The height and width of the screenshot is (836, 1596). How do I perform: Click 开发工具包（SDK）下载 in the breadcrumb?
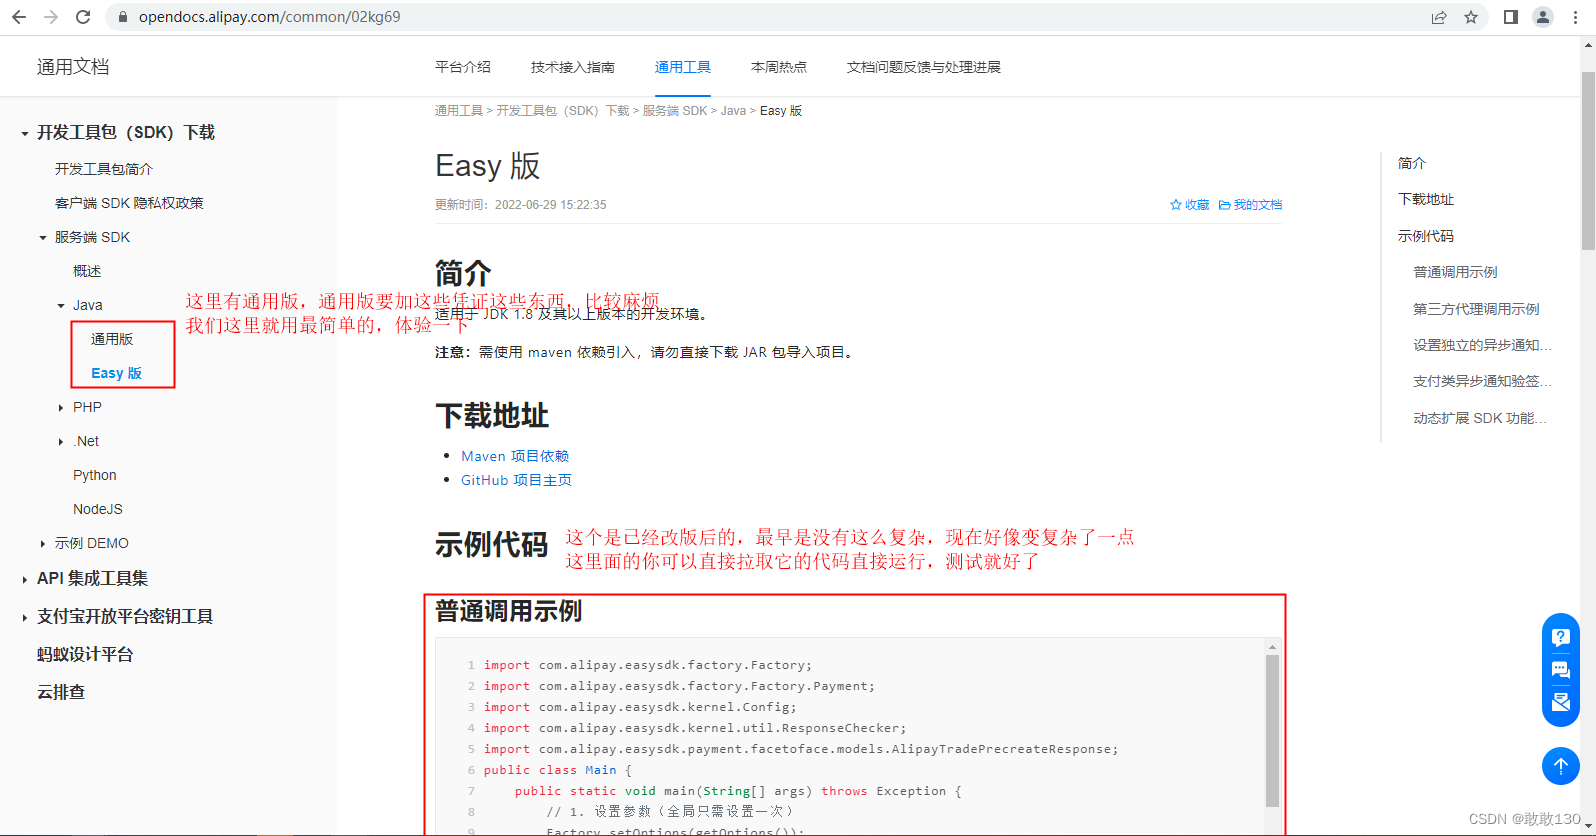[x=563, y=111]
